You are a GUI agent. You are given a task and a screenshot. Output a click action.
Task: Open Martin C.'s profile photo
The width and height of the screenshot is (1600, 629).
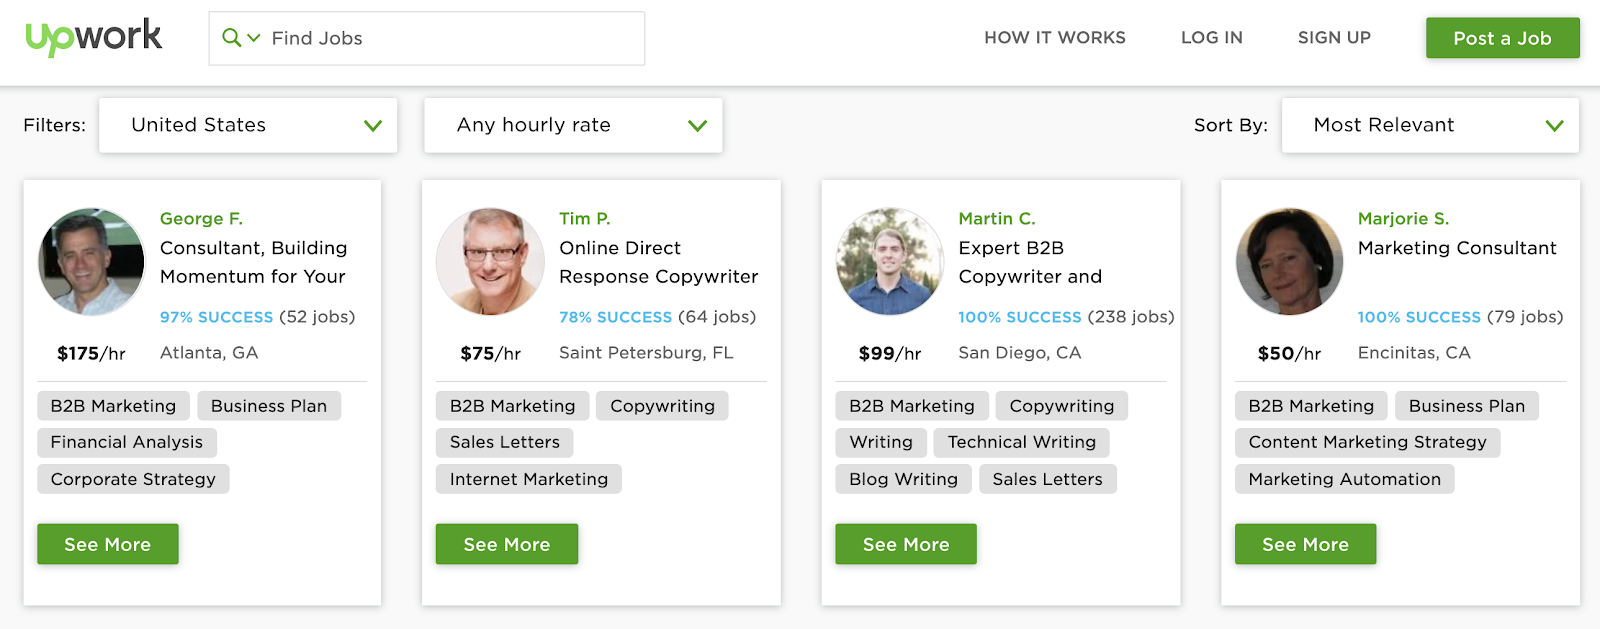pos(890,262)
